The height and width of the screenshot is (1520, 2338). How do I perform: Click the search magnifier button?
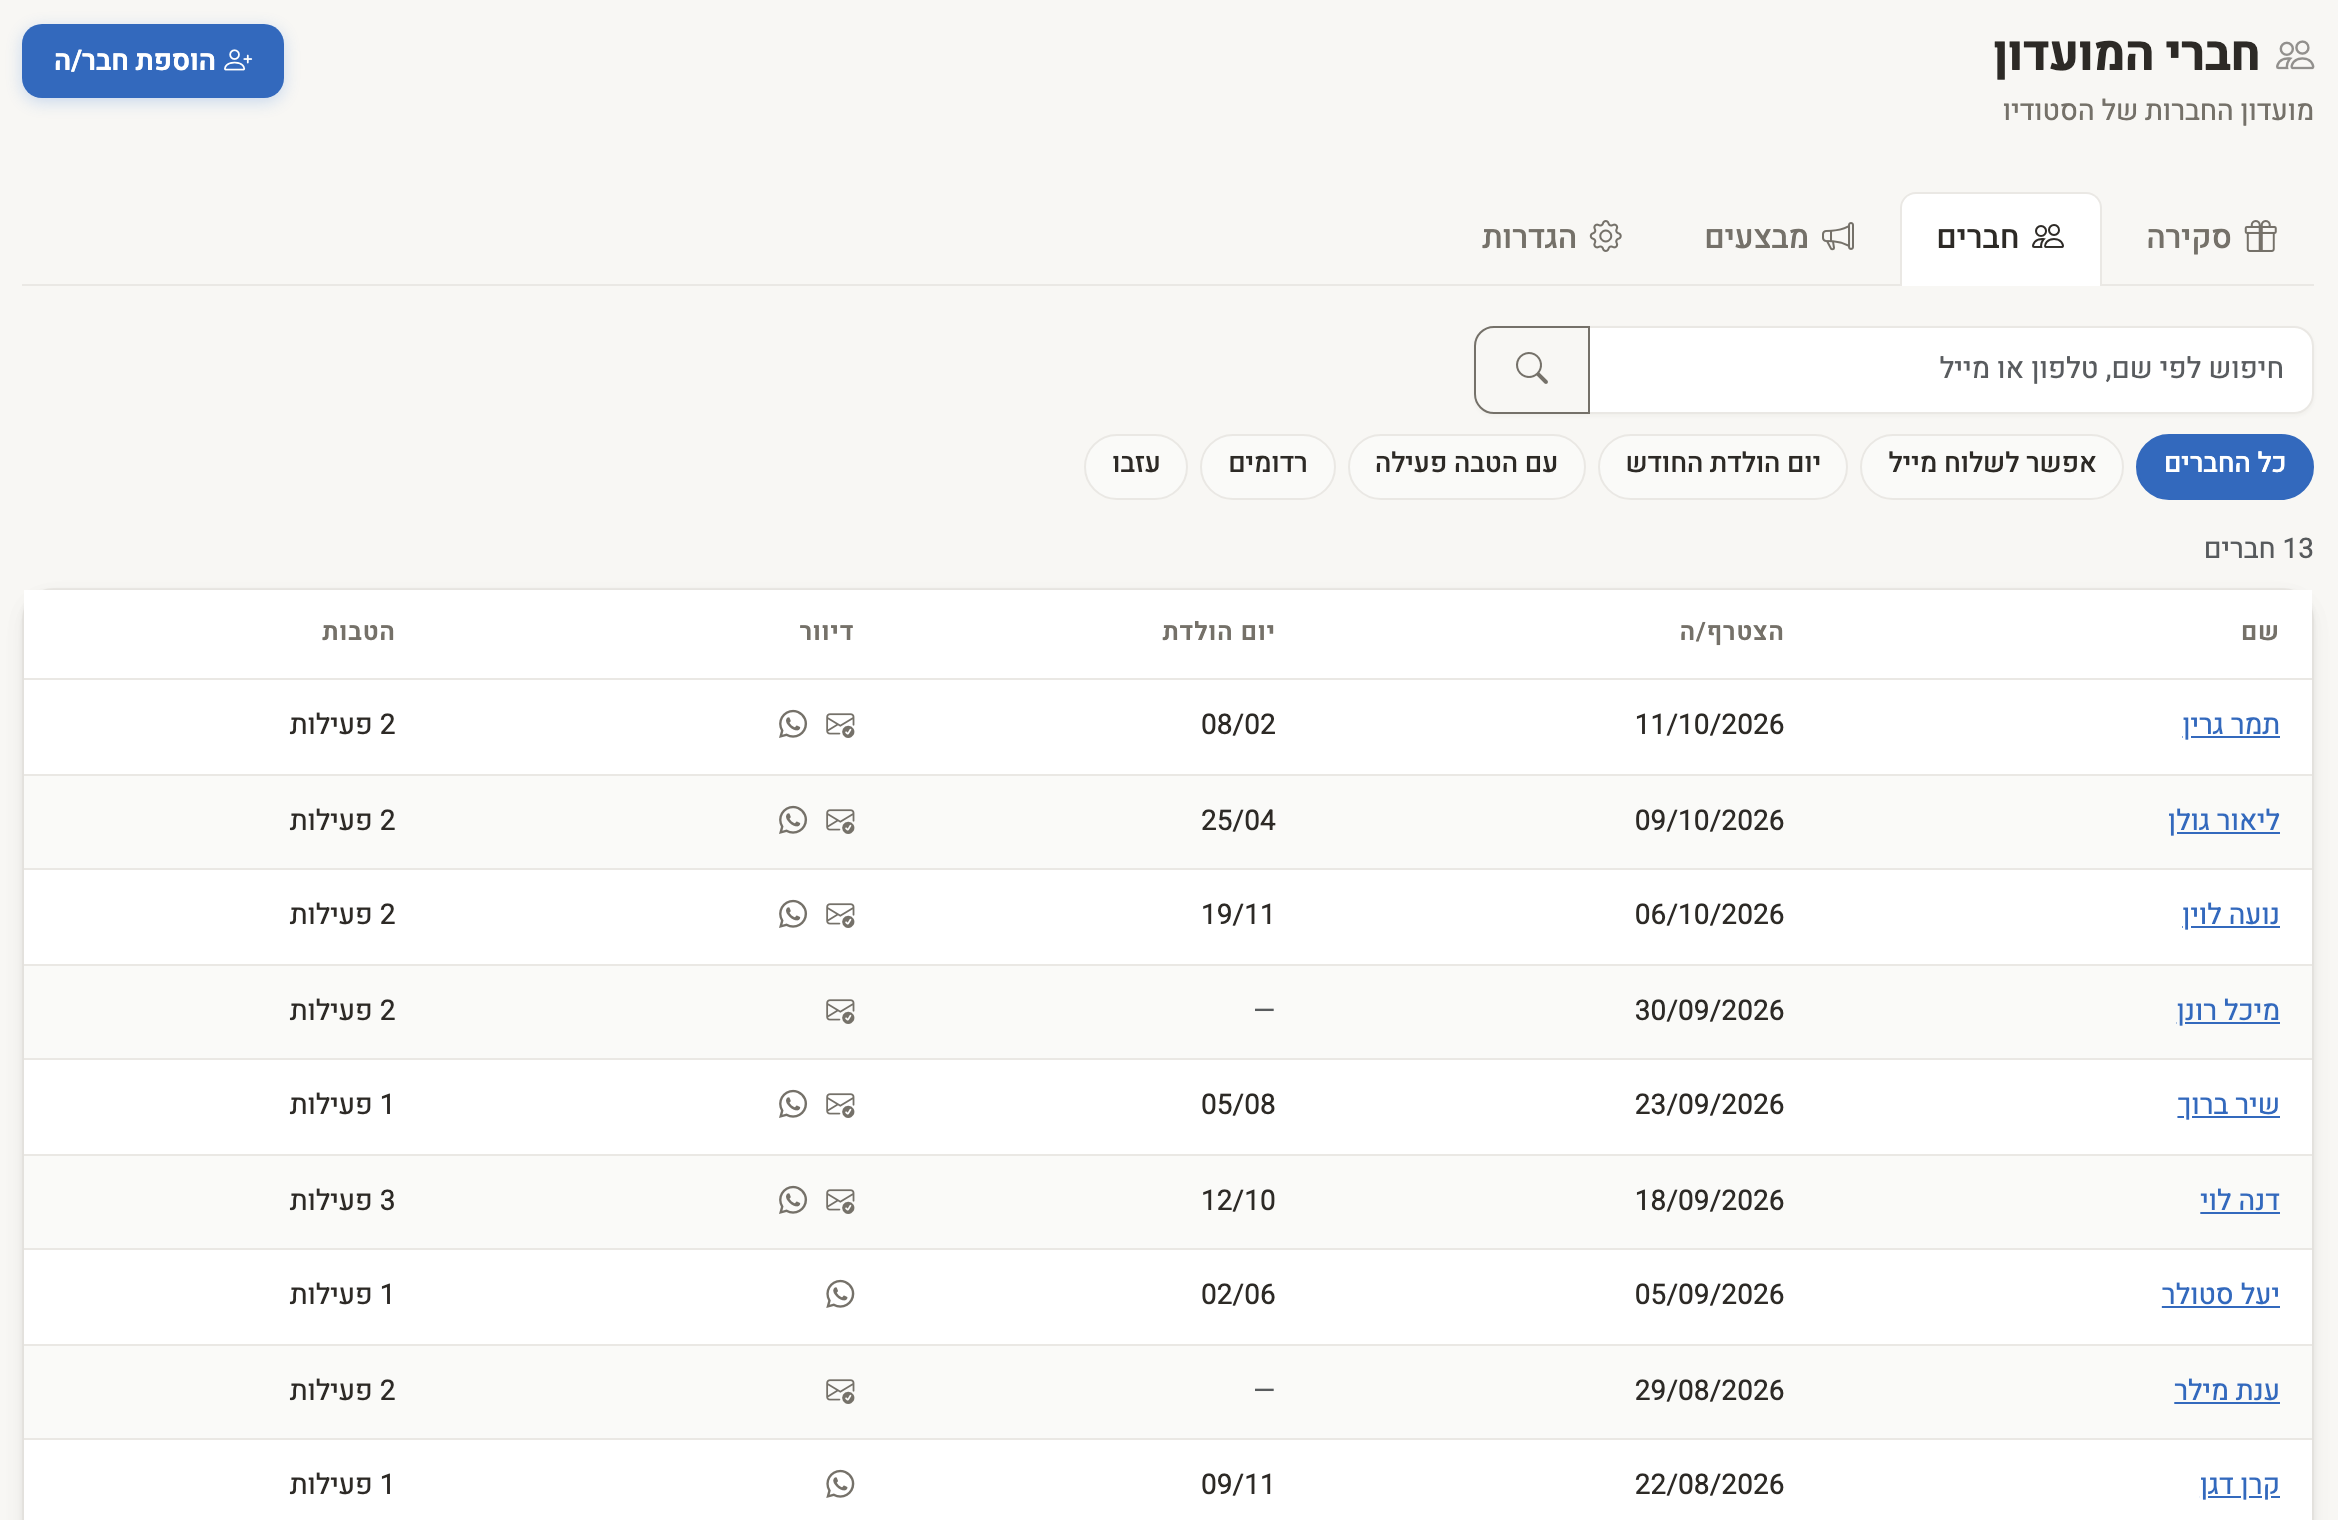[x=1531, y=369]
